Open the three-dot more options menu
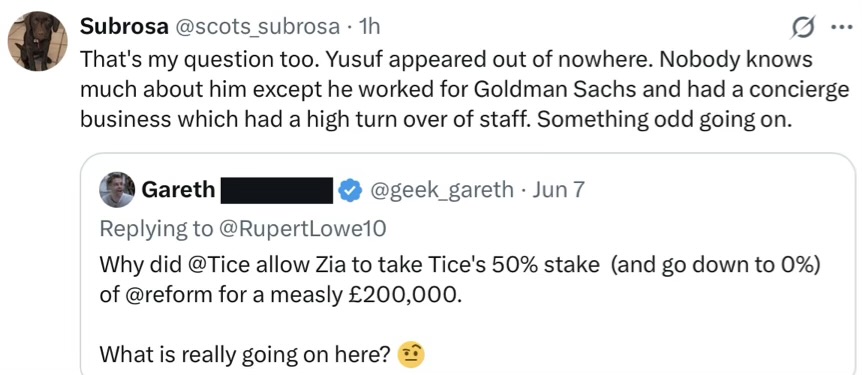862x375 pixels. point(842,27)
